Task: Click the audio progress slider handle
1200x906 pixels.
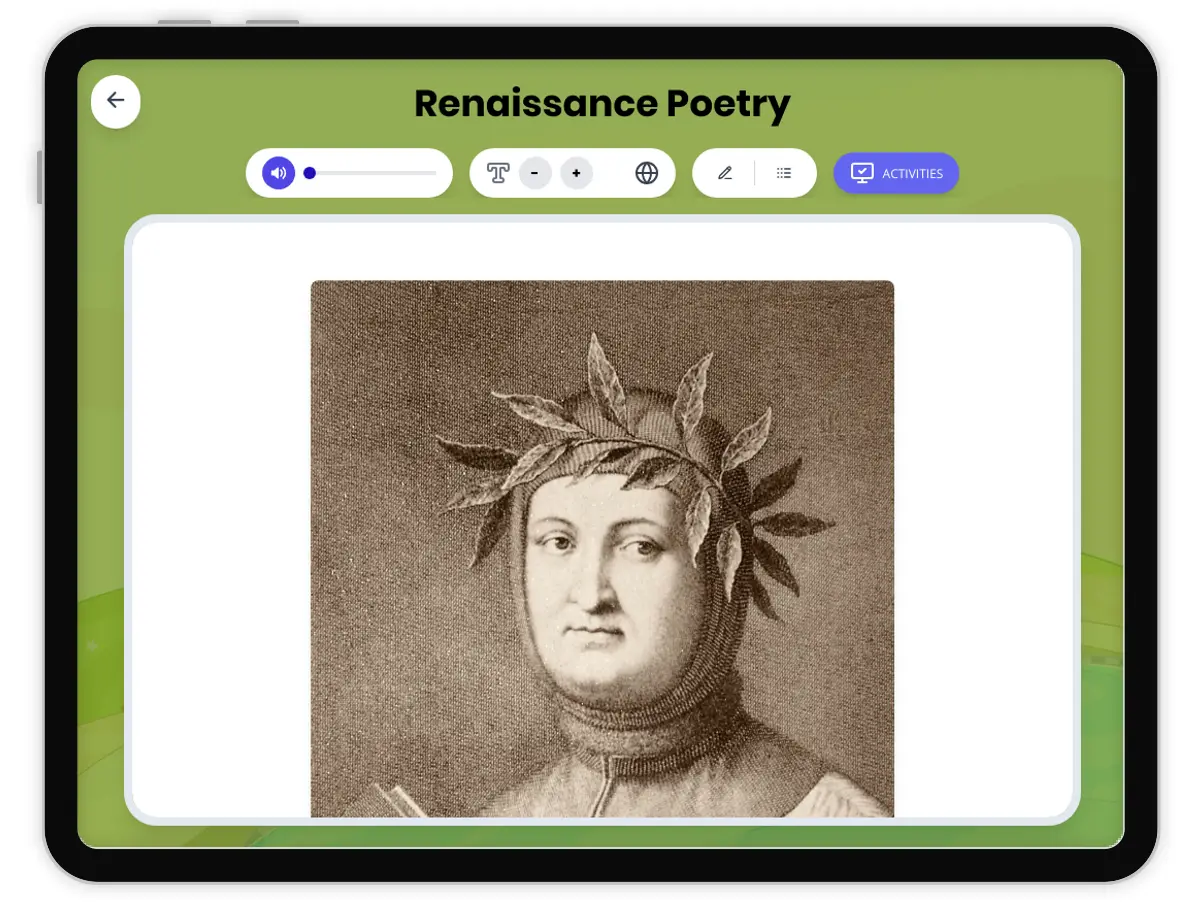Action: coord(310,173)
